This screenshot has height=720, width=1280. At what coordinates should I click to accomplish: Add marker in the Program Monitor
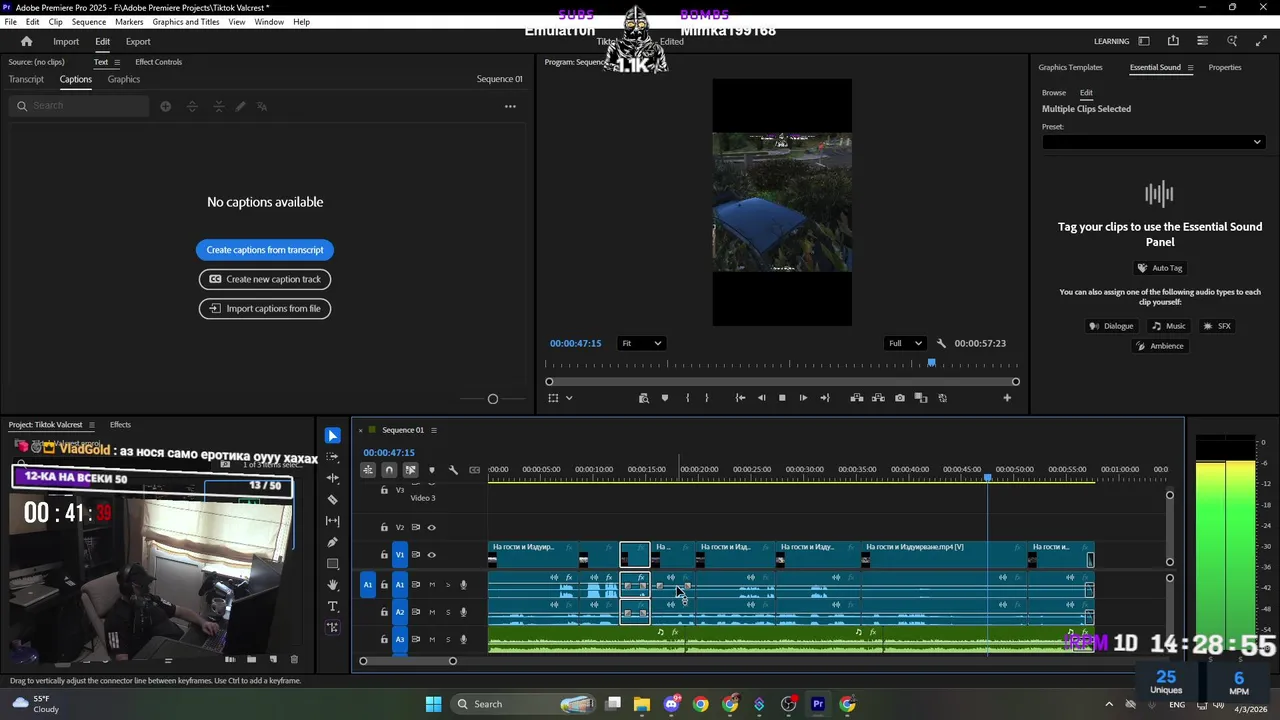(665, 398)
